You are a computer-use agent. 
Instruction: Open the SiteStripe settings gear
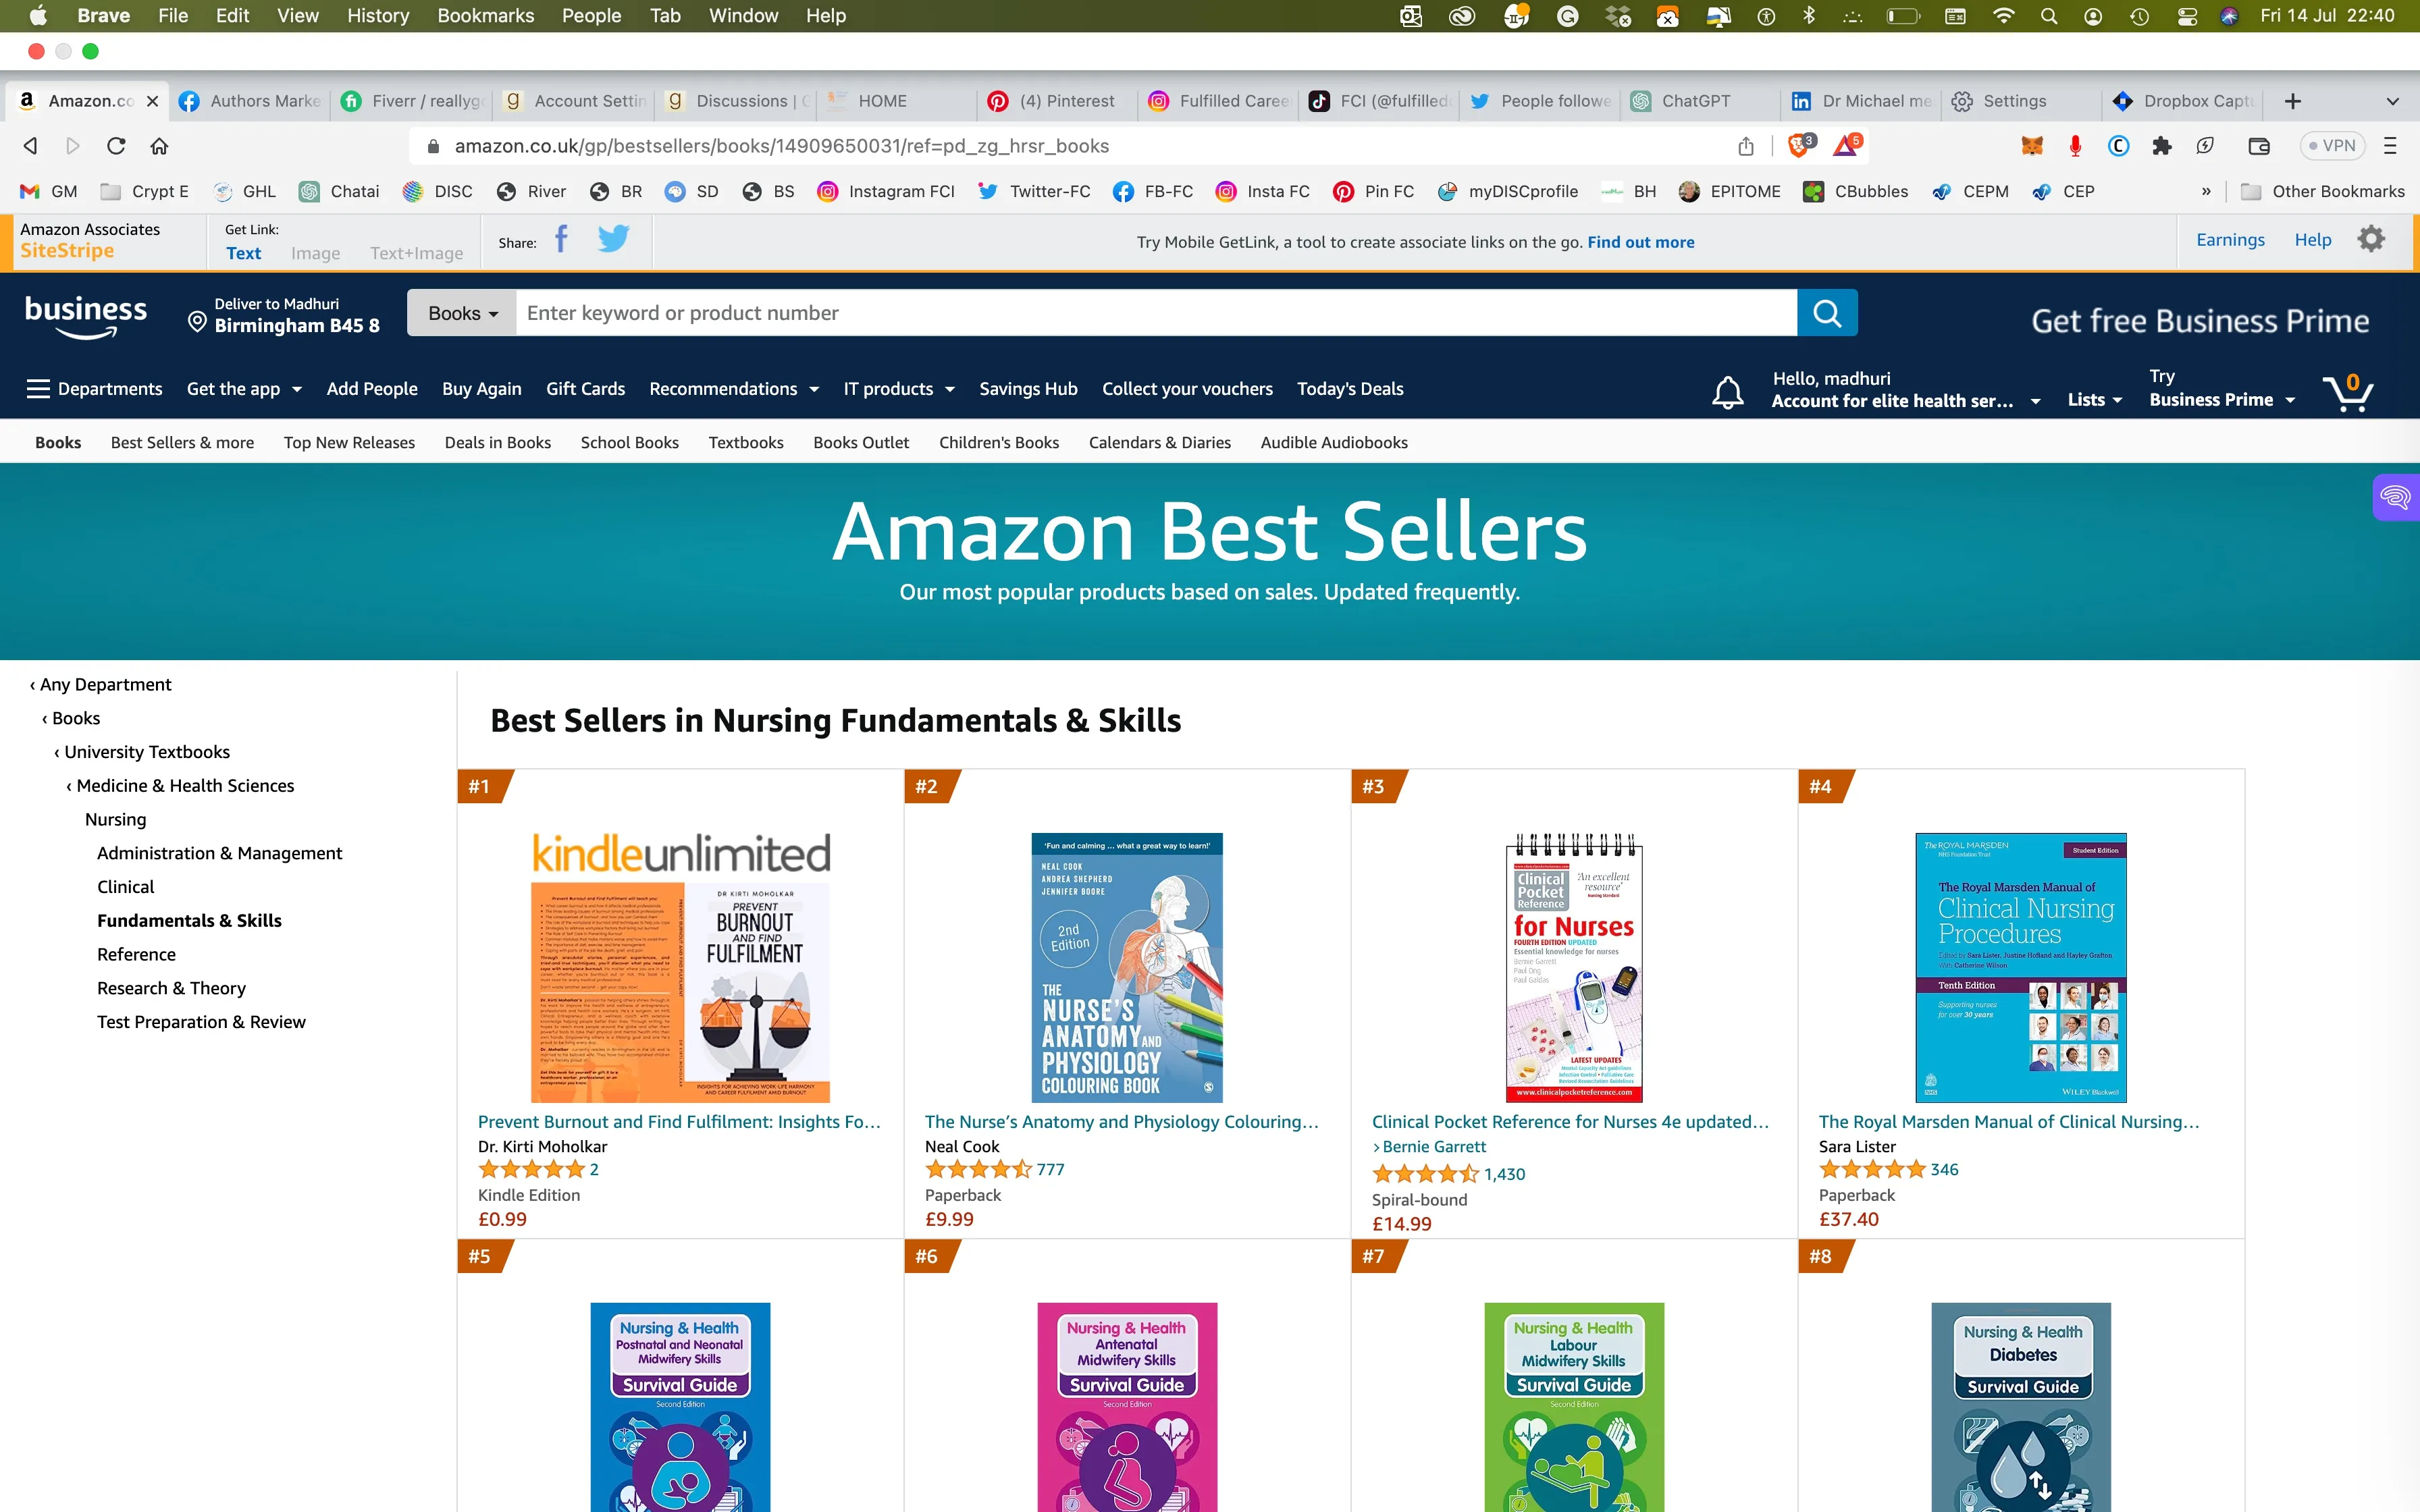point(2371,240)
